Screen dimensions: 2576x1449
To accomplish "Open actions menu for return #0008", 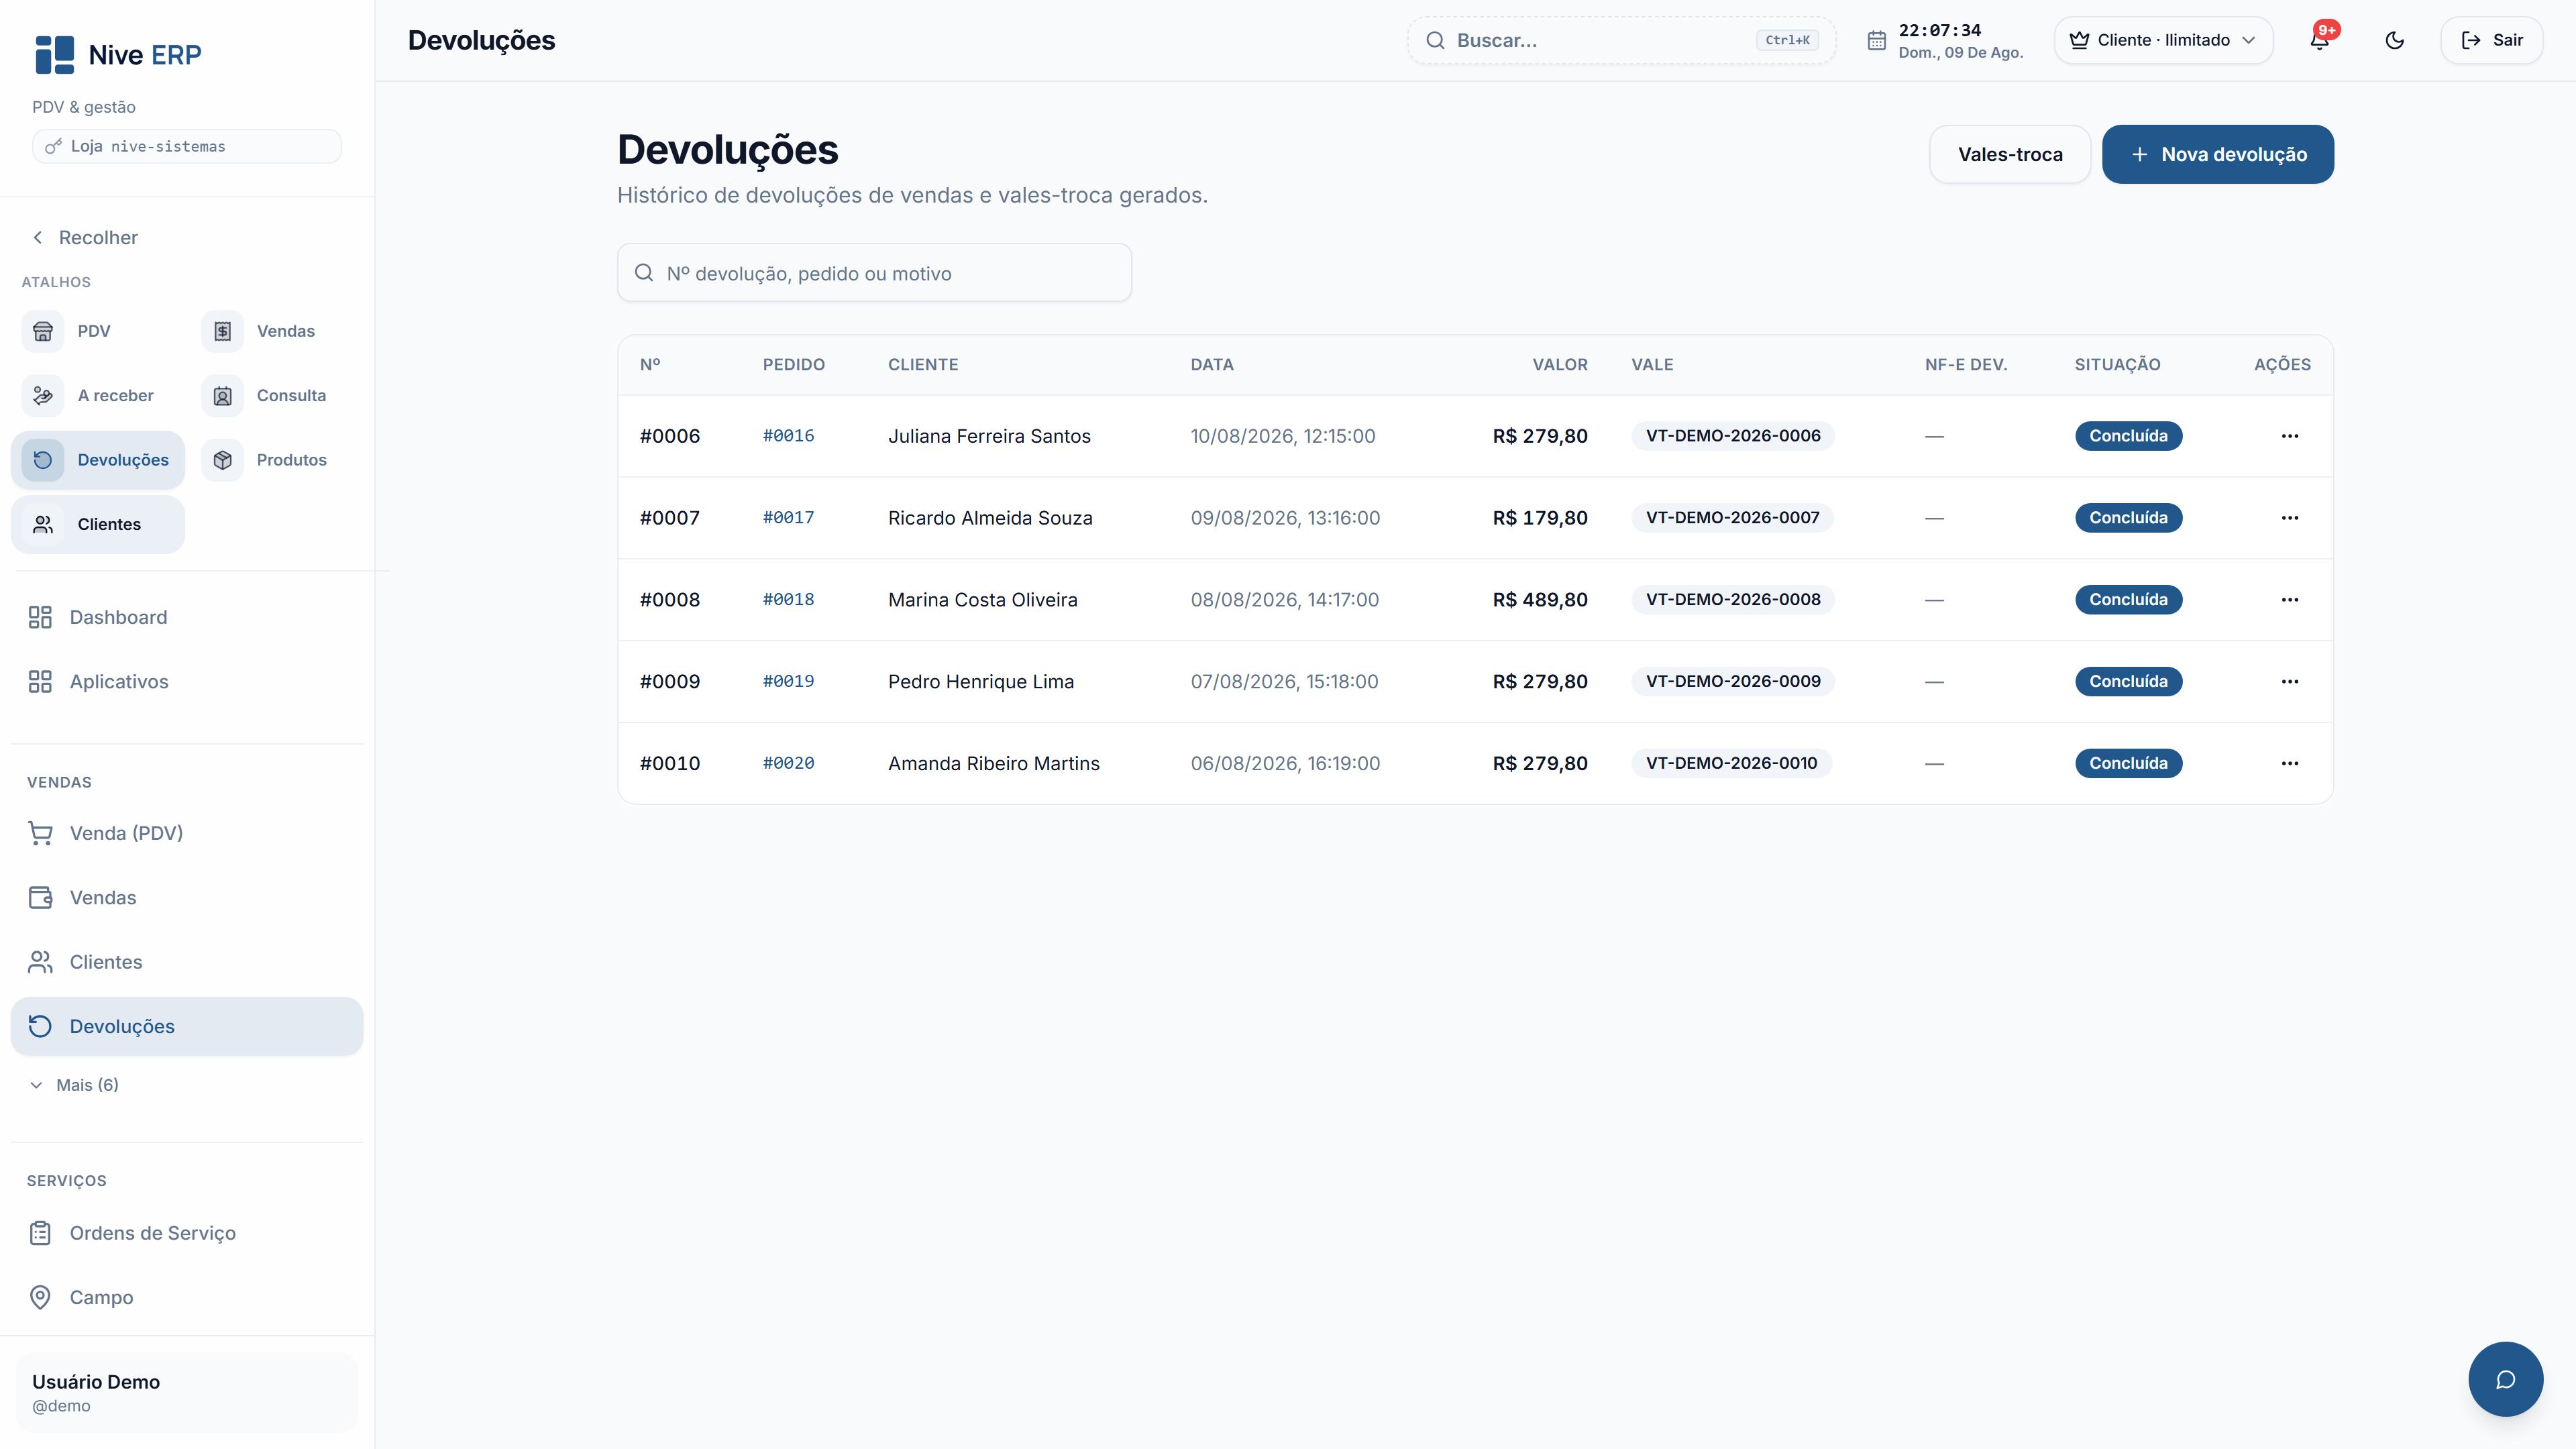I will point(2290,600).
